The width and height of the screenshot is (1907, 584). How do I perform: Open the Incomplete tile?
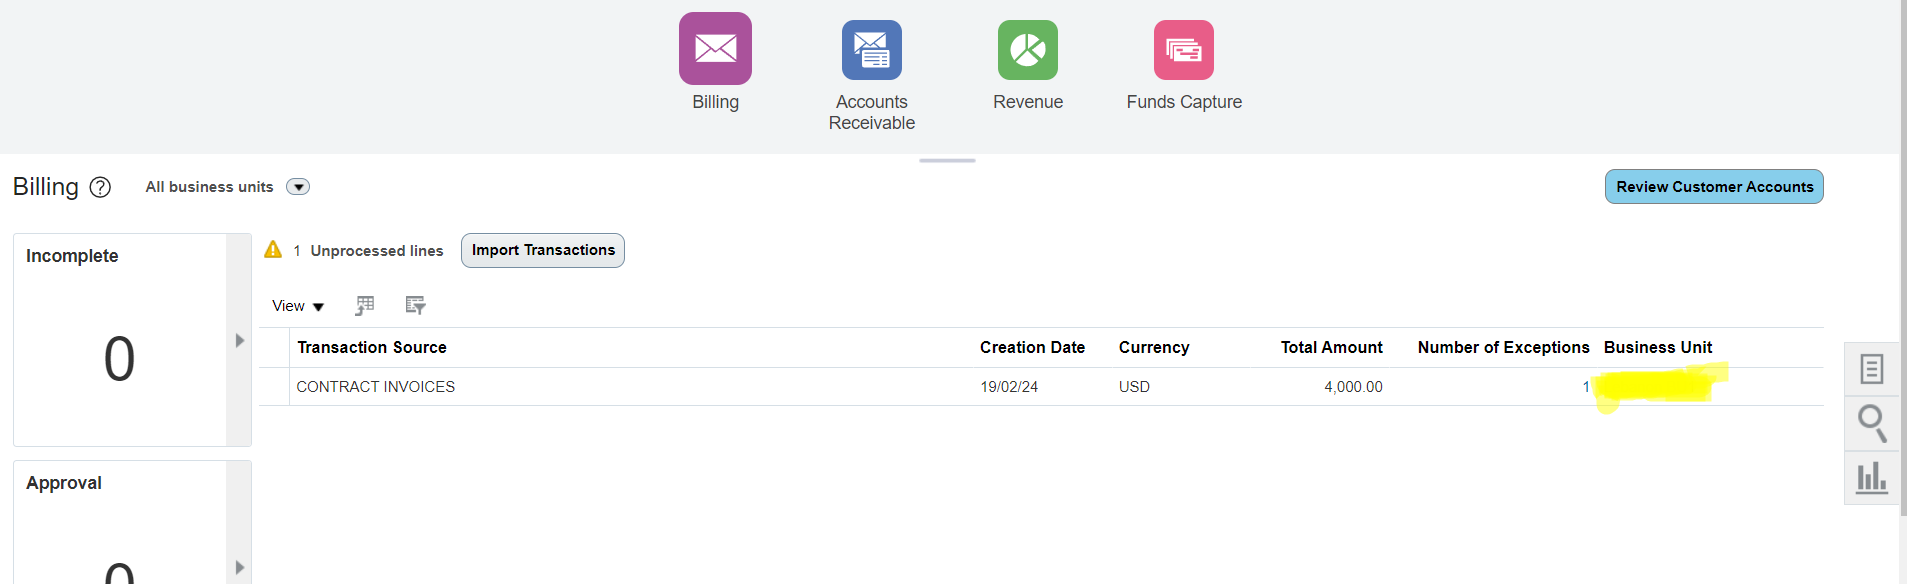120,340
